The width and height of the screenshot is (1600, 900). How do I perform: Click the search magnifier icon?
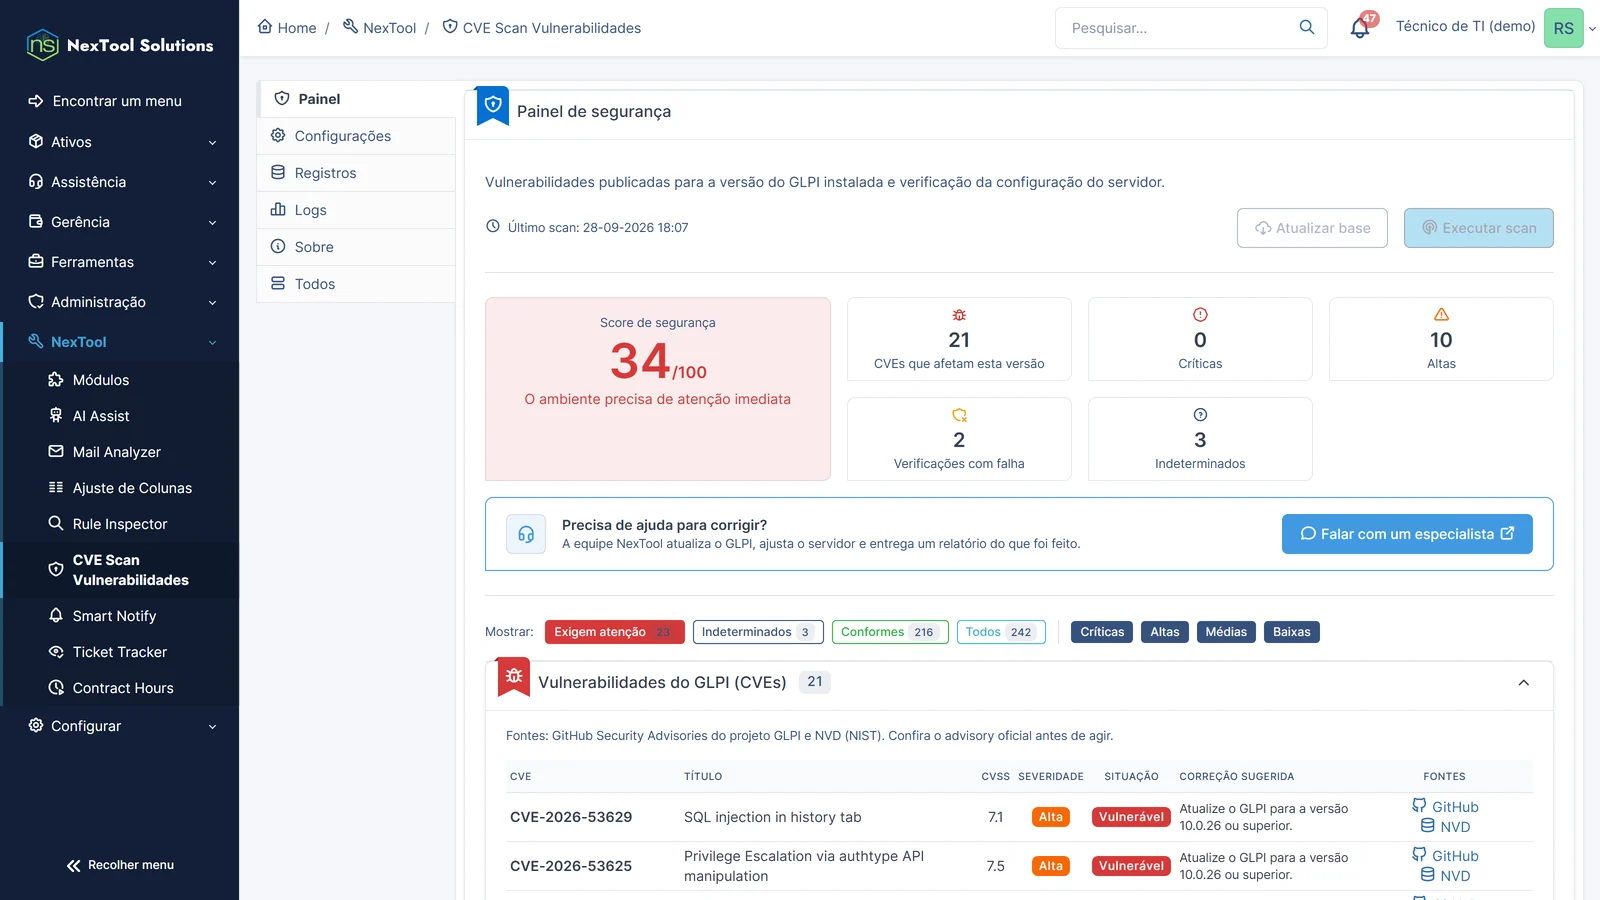(1307, 27)
